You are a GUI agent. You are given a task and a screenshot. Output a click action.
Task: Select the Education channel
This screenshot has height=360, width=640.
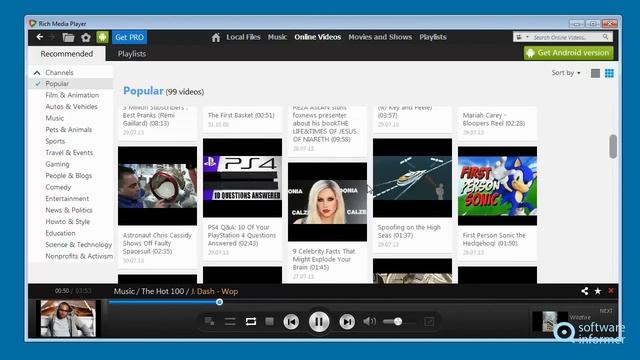[60, 233]
